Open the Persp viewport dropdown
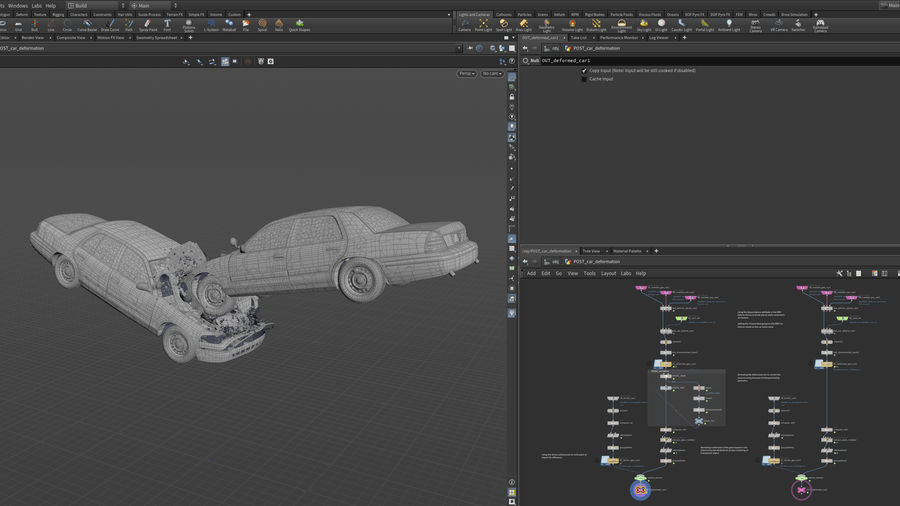The width and height of the screenshot is (900, 506). [466, 74]
